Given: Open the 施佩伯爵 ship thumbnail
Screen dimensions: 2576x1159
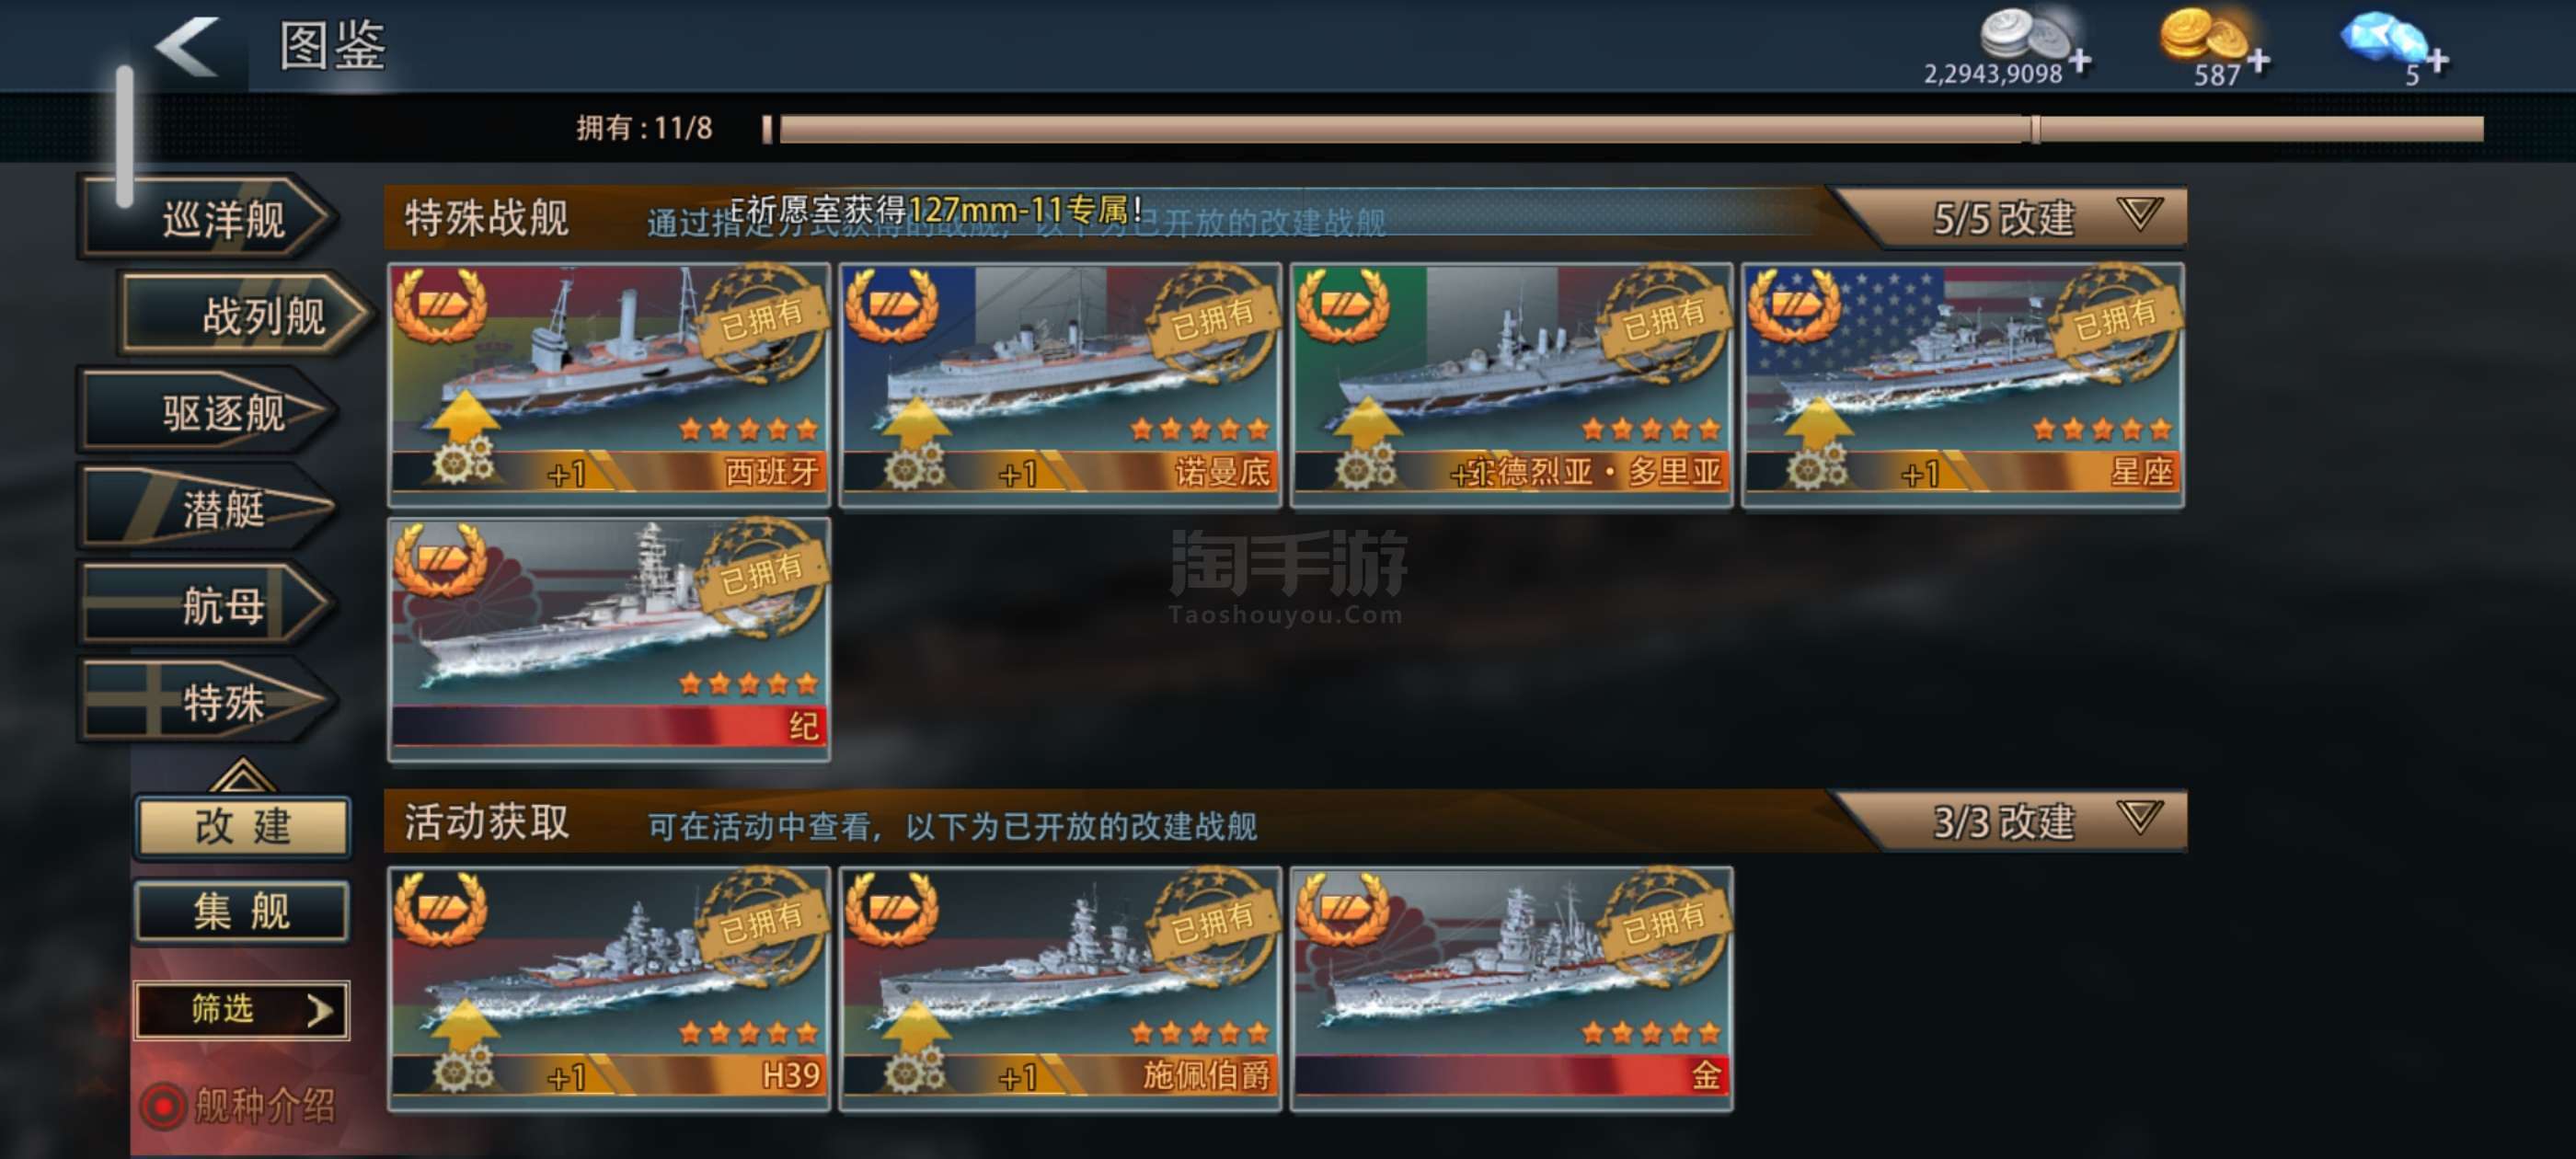Looking at the screenshot, I should [x=1061, y=989].
